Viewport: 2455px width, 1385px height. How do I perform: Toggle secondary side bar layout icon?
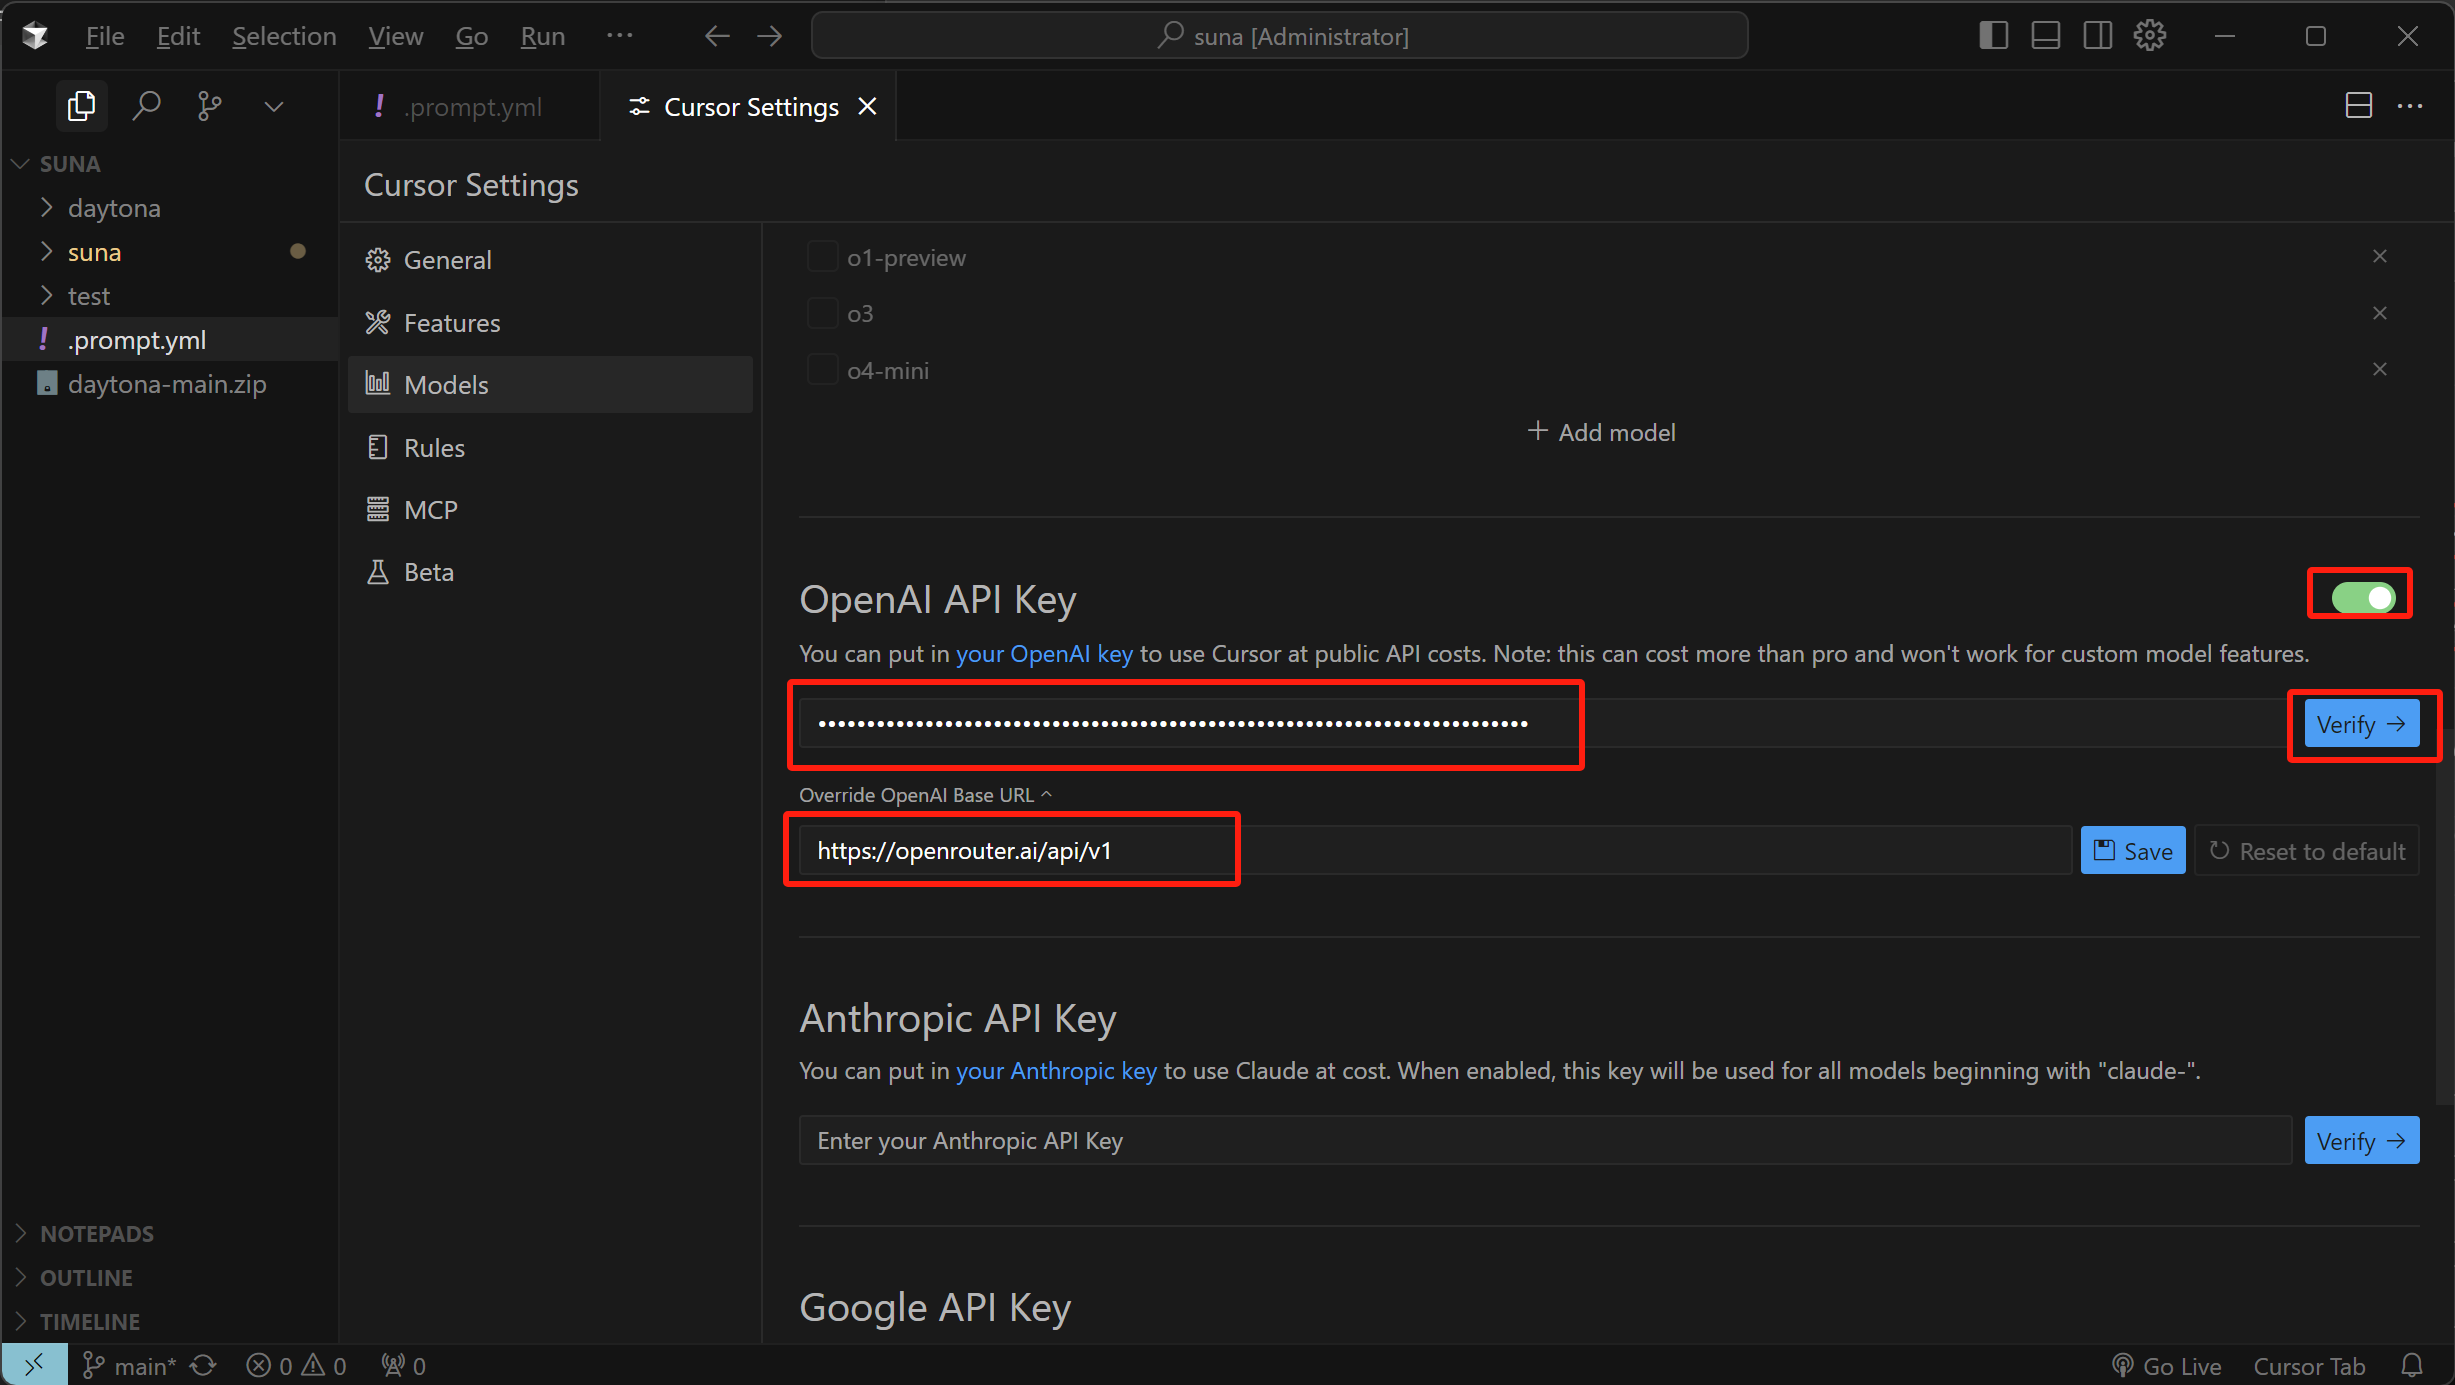[2097, 36]
